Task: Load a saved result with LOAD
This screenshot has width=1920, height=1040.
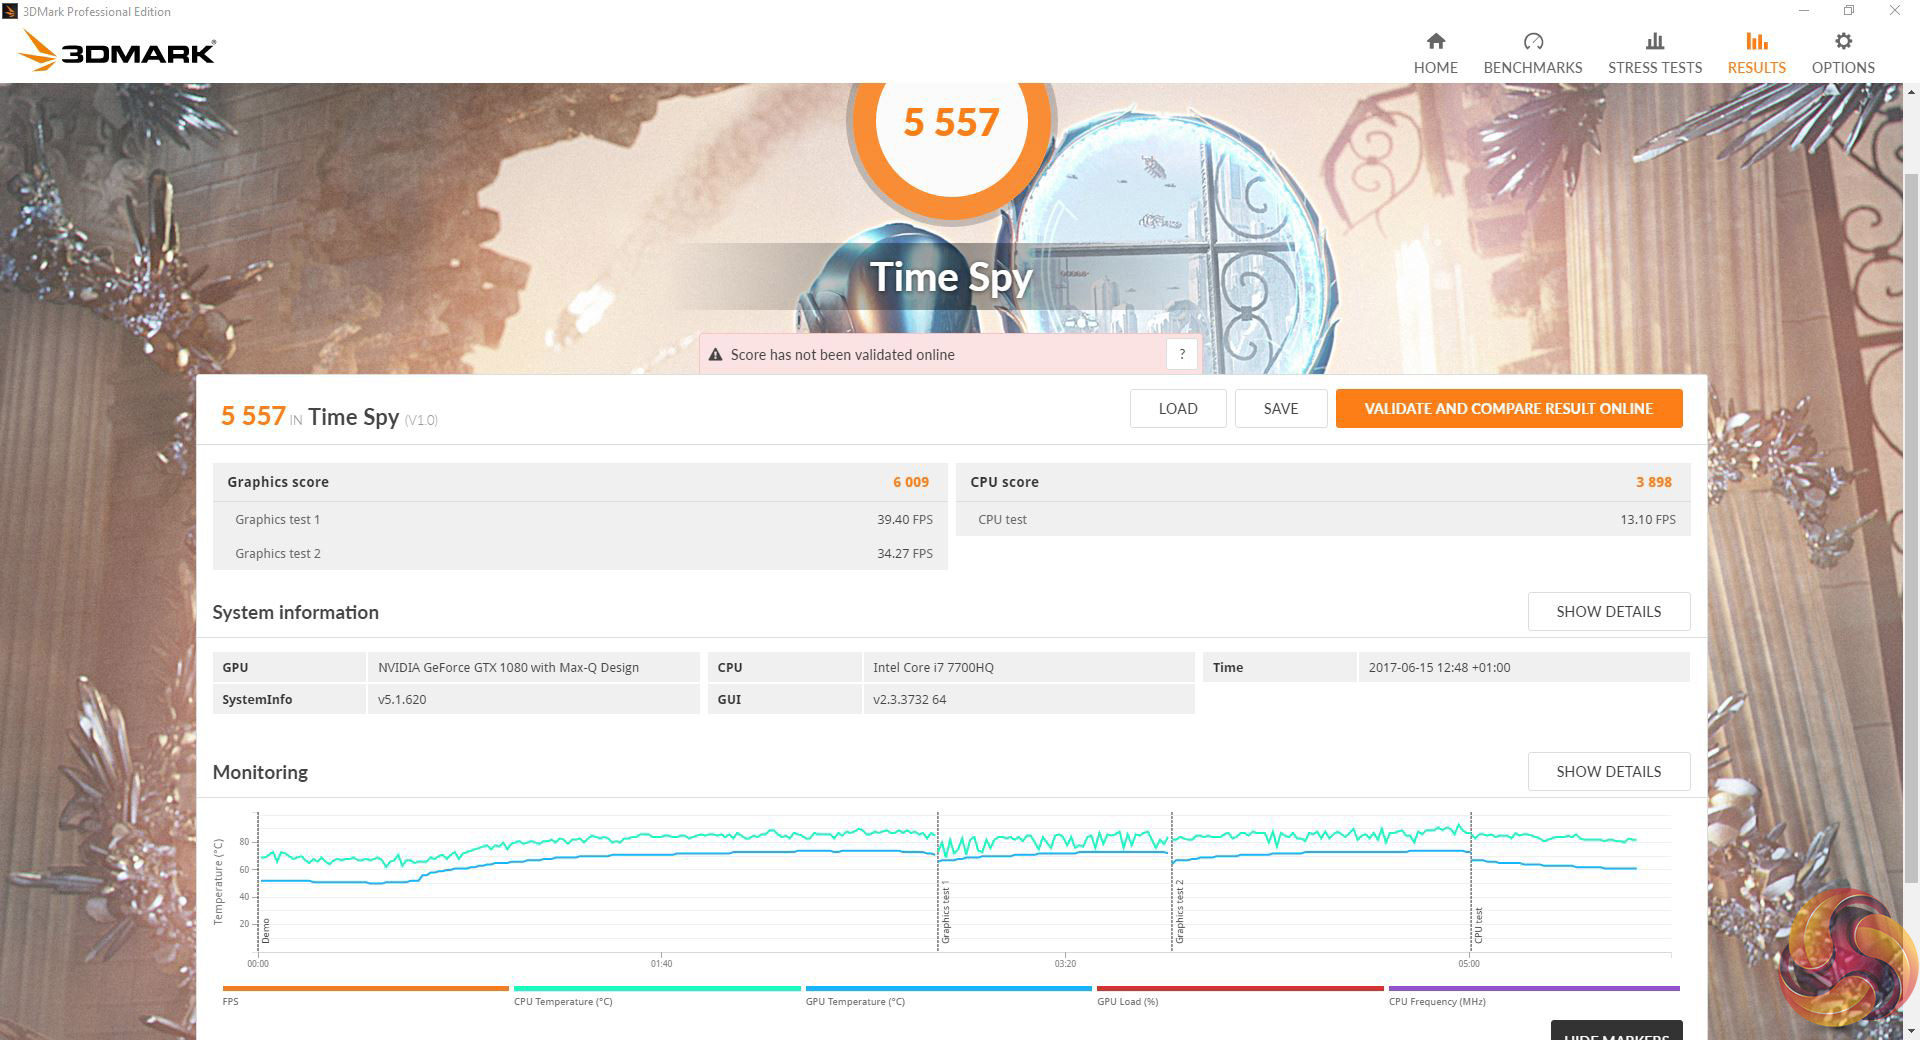Action: [x=1178, y=408]
